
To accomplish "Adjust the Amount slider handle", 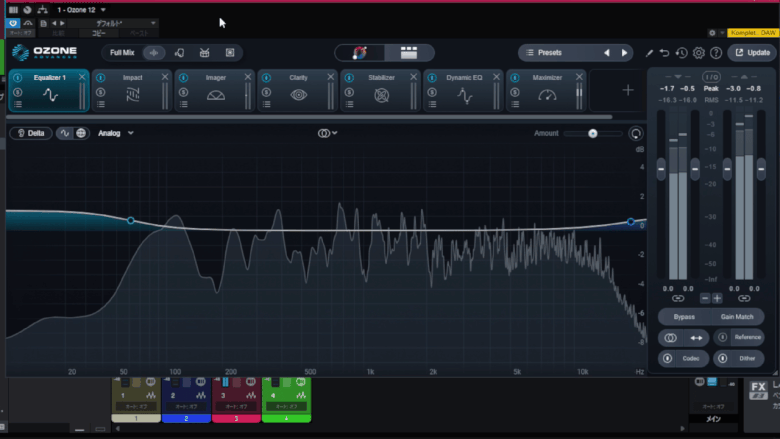I will [593, 133].
